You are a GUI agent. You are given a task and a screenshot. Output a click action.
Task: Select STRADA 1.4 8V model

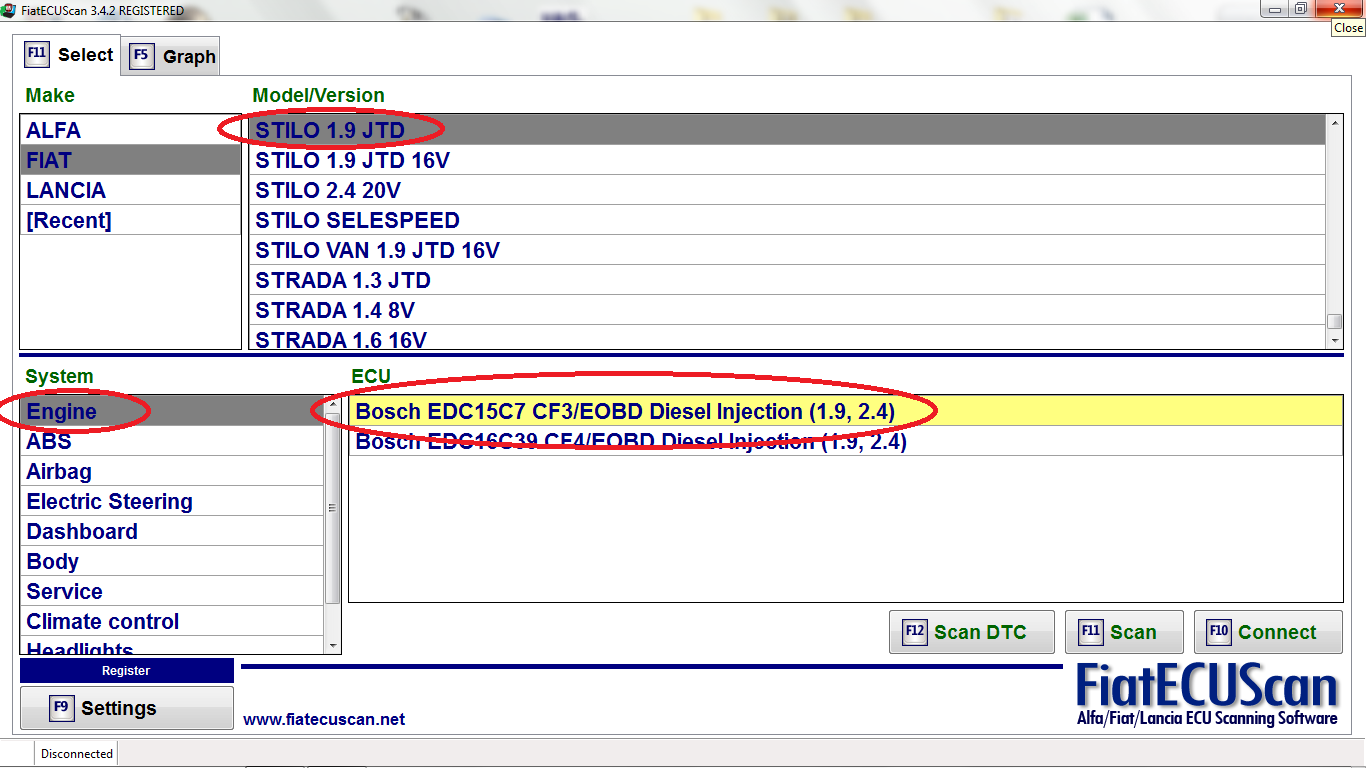point(788,310)
